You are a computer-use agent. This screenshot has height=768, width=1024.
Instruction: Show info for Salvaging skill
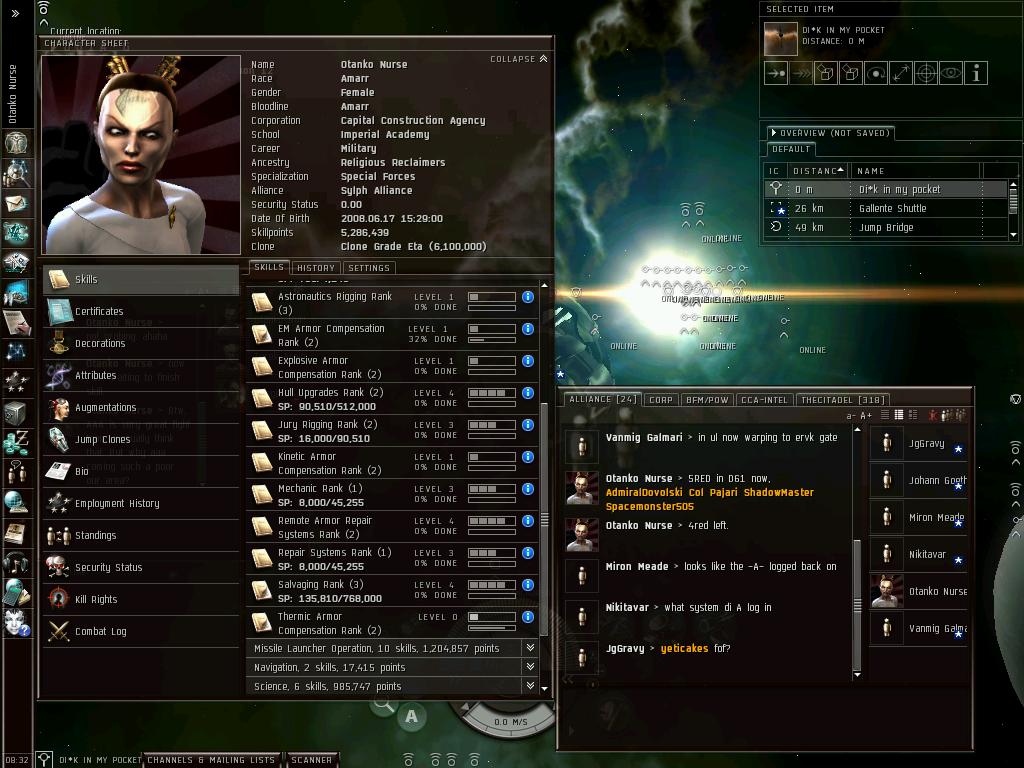[x=528, y=584]
